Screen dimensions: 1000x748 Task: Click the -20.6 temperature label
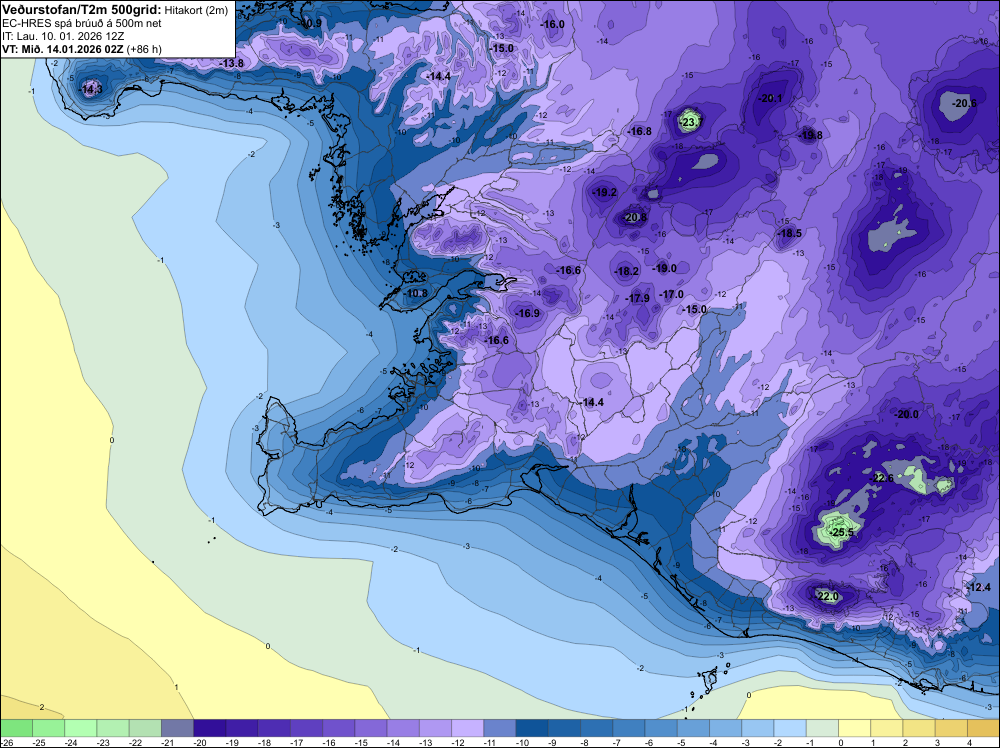pos(963,103)
